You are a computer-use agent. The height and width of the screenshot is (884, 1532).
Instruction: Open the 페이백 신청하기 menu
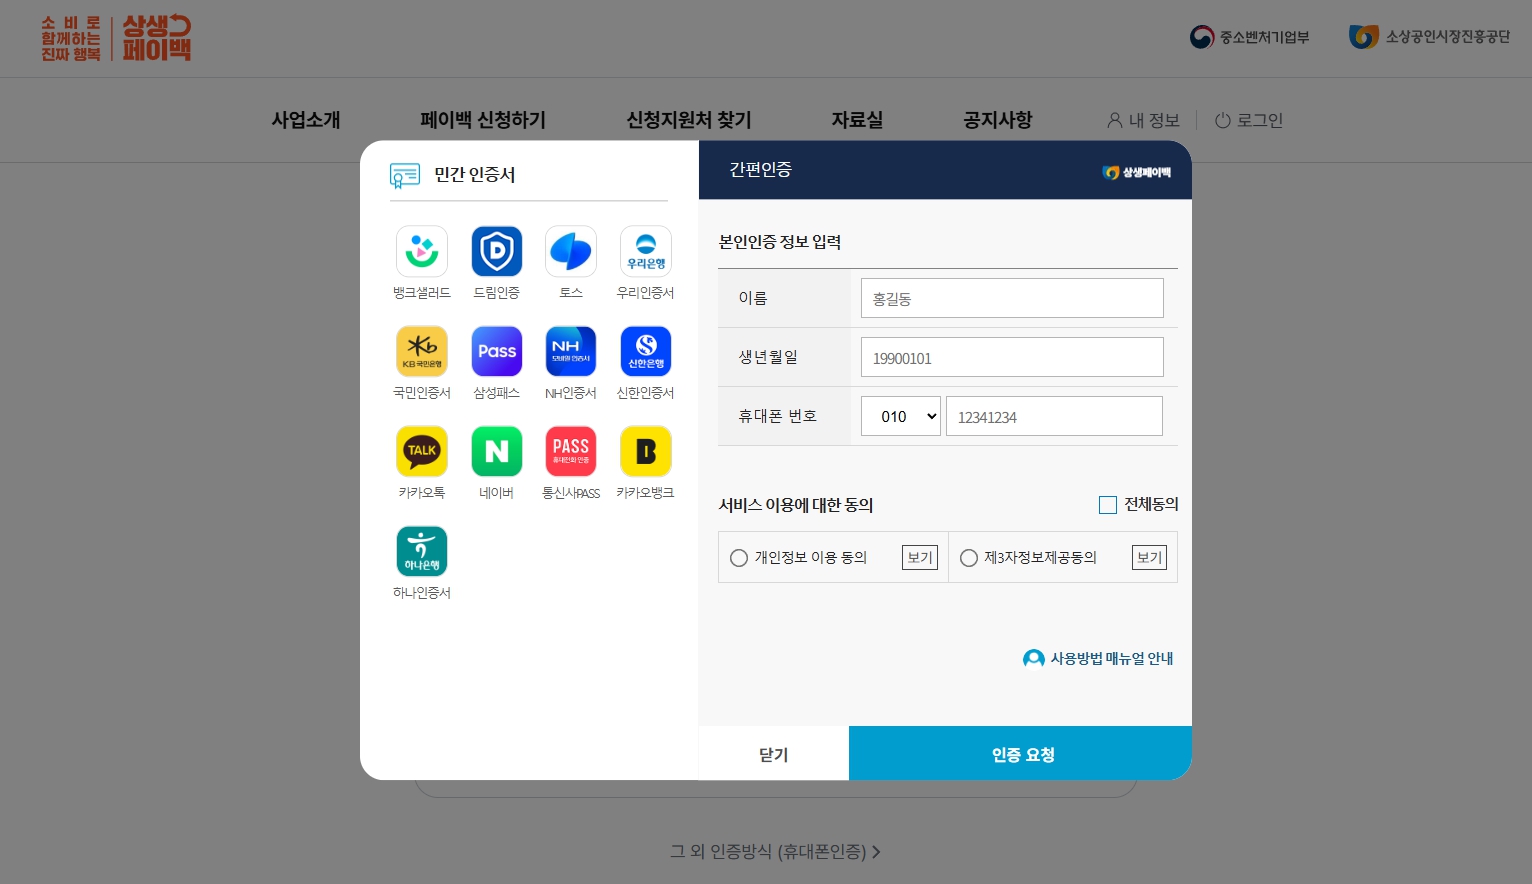[x=483, y=120]
